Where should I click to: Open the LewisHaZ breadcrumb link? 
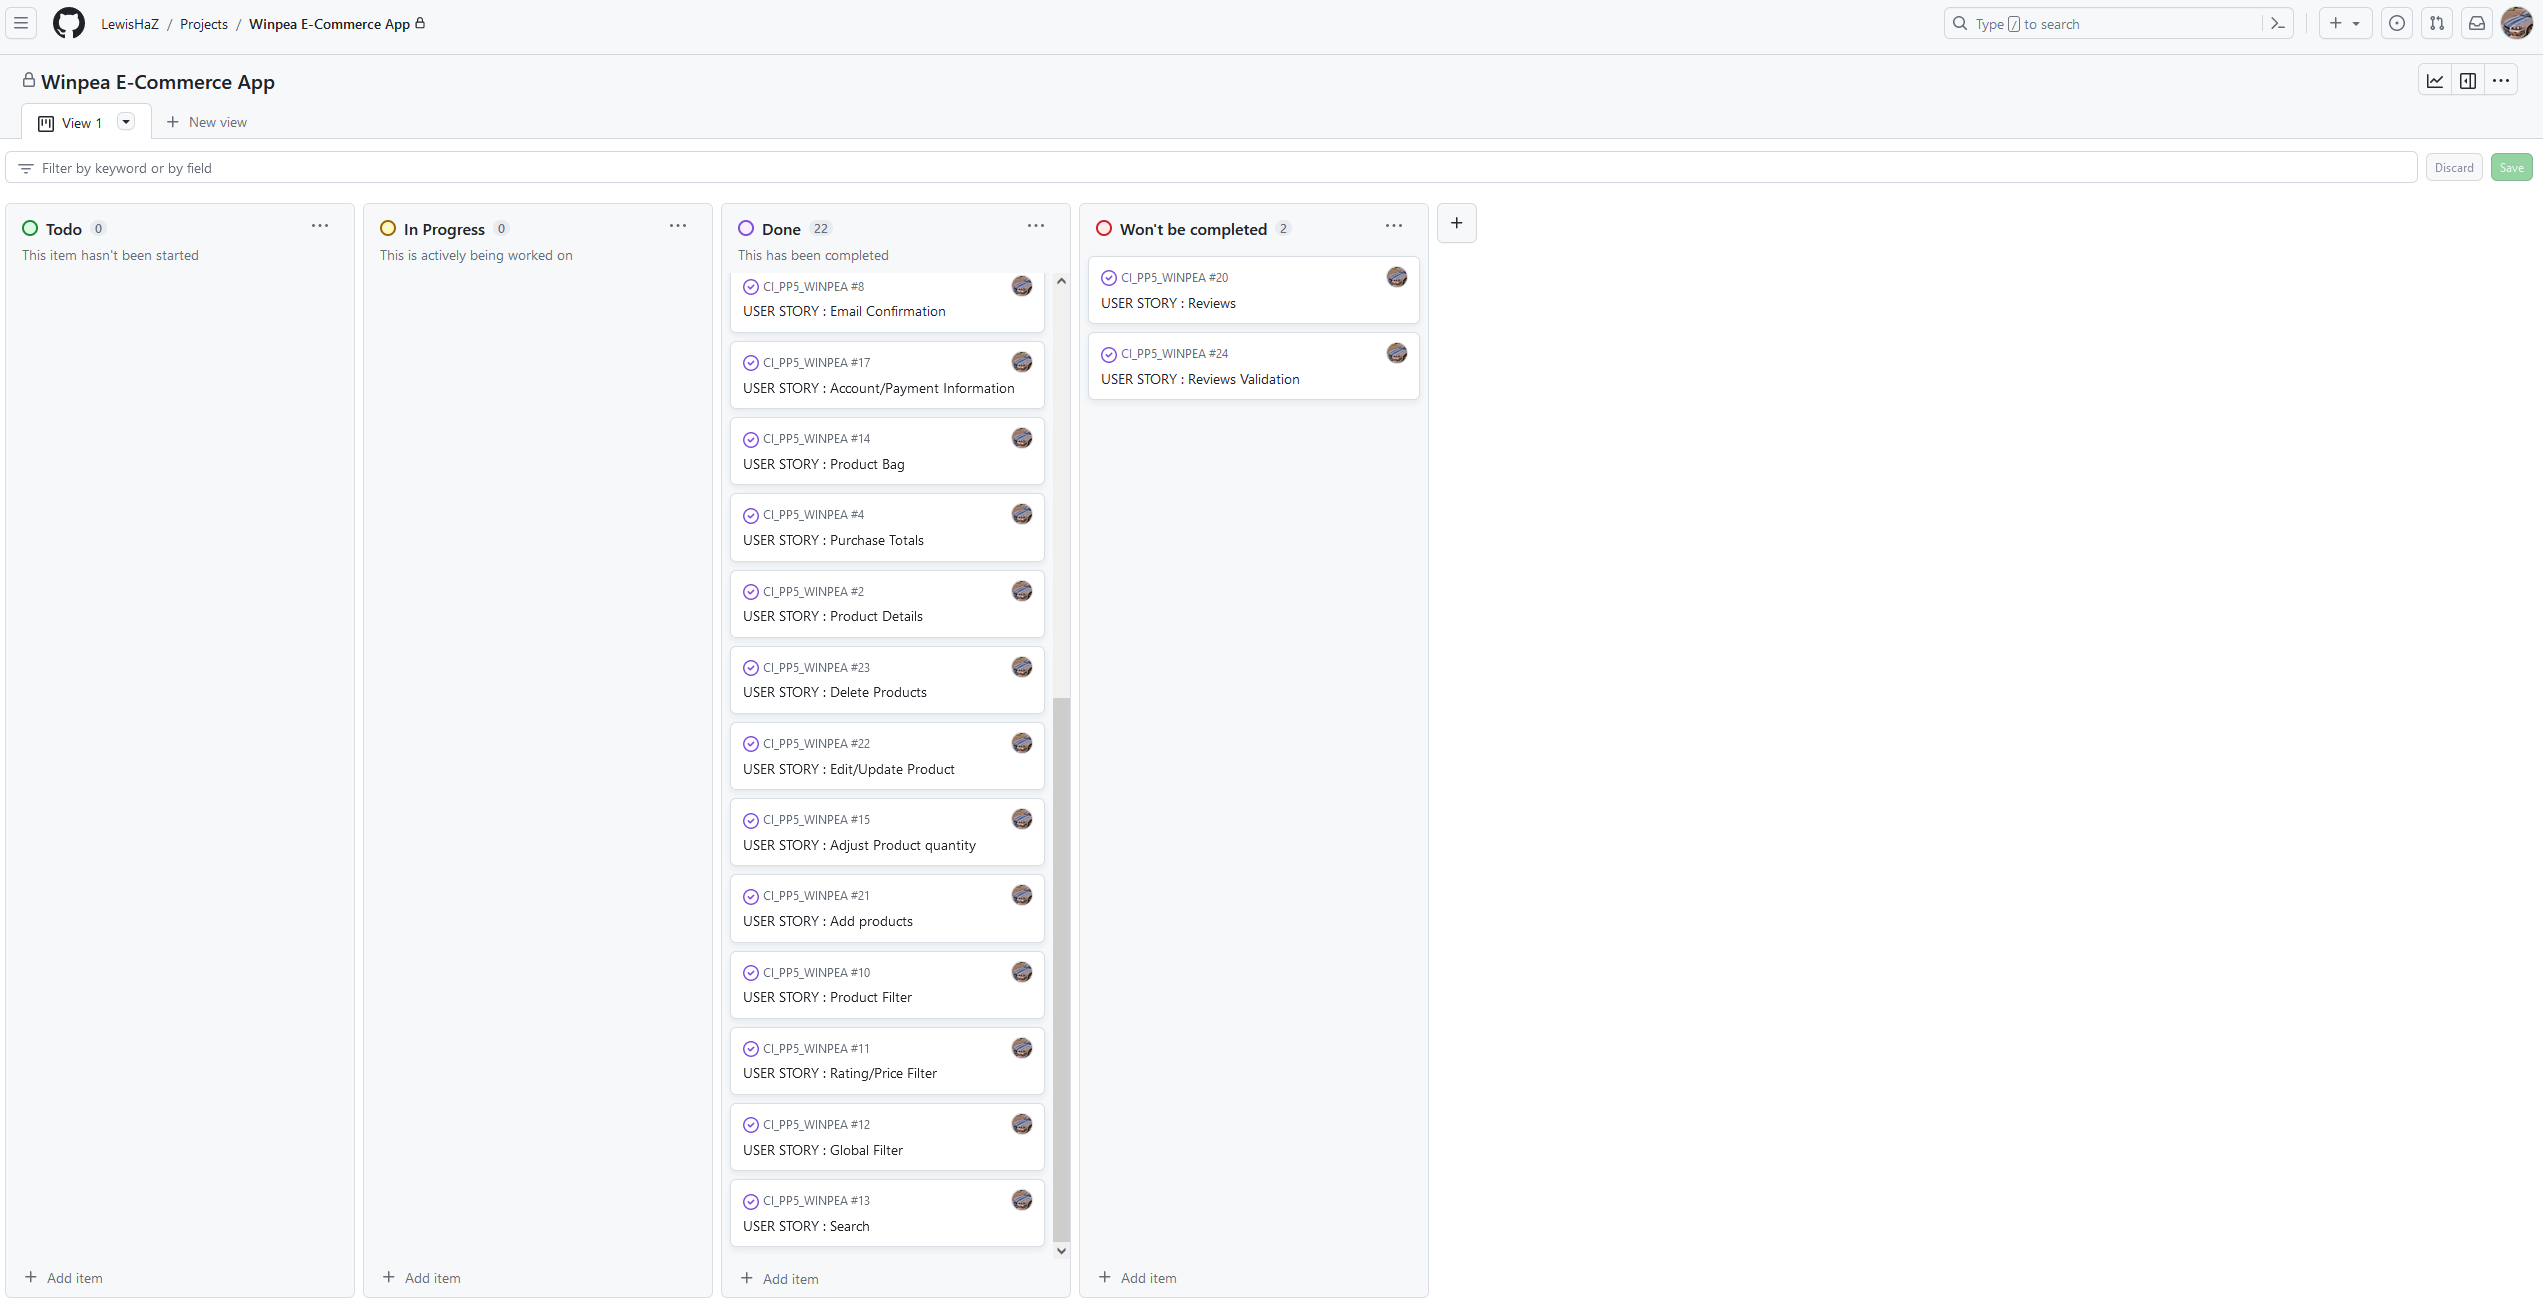130,24
